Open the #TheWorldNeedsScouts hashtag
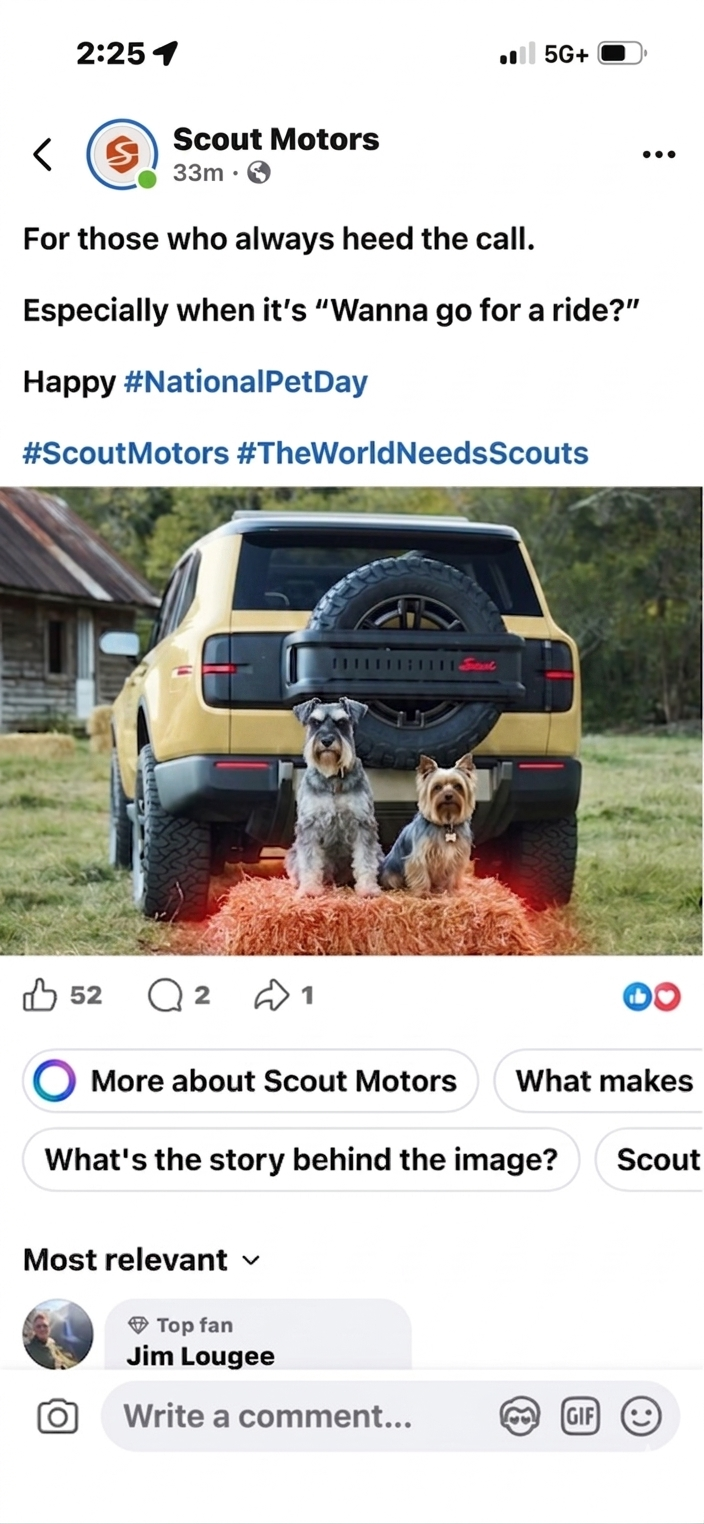Viewport: 704px width, 1524px height. [413, 453]
